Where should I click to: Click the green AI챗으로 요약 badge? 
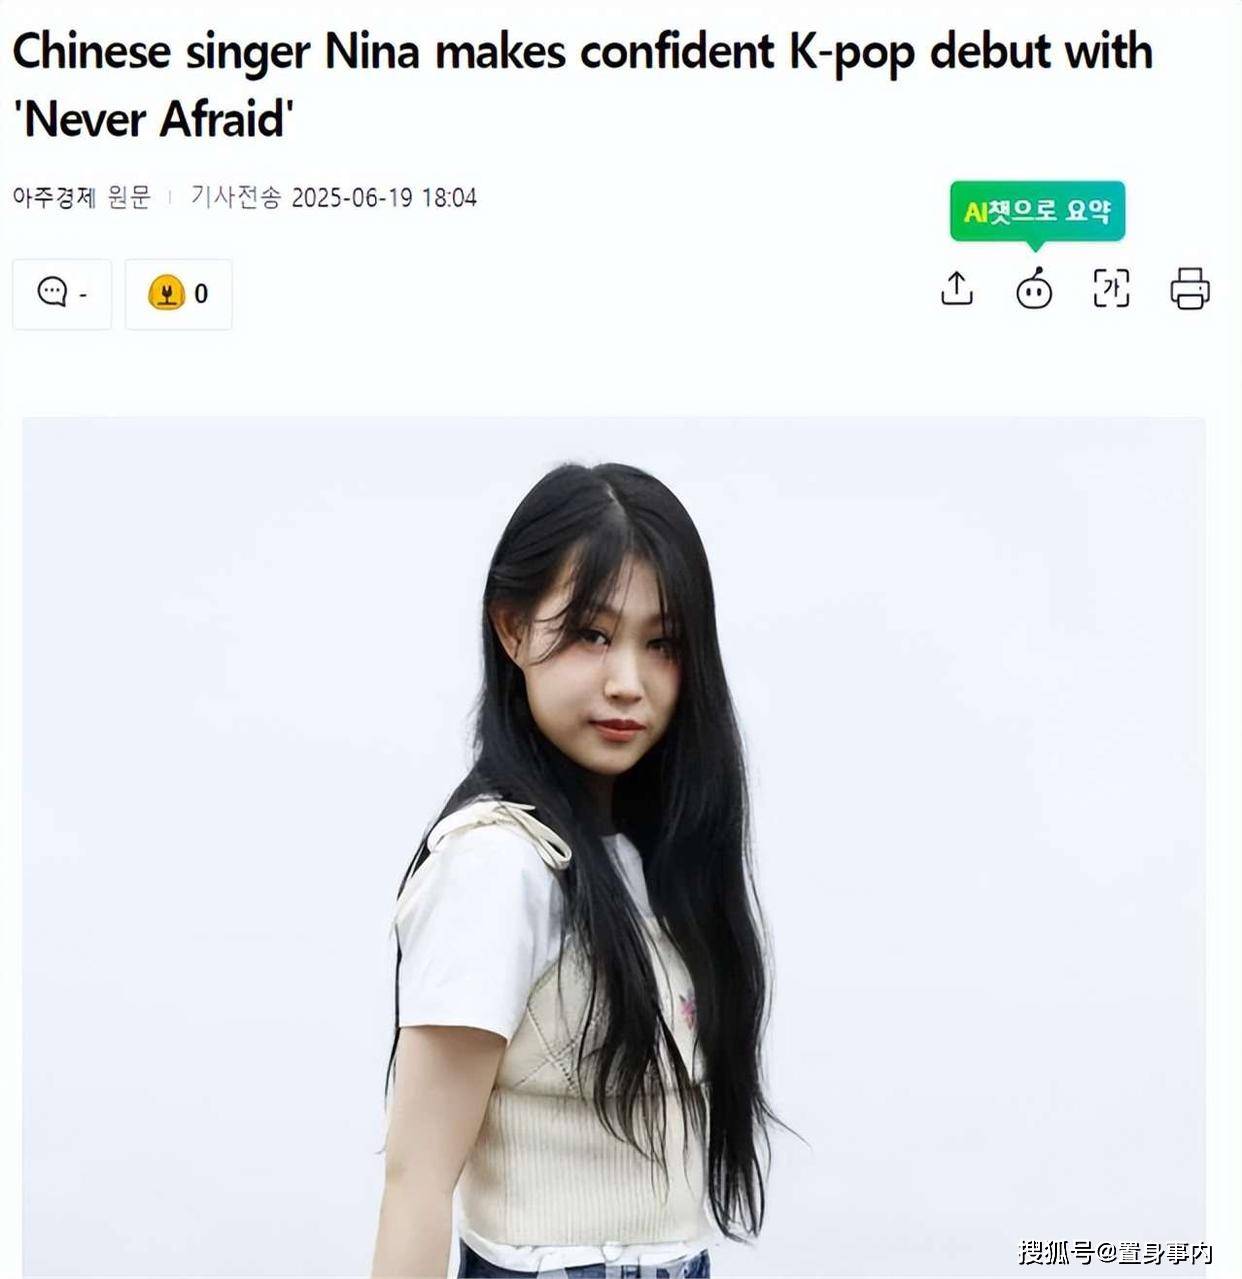pyautogui.click(x=1037, y=210)
